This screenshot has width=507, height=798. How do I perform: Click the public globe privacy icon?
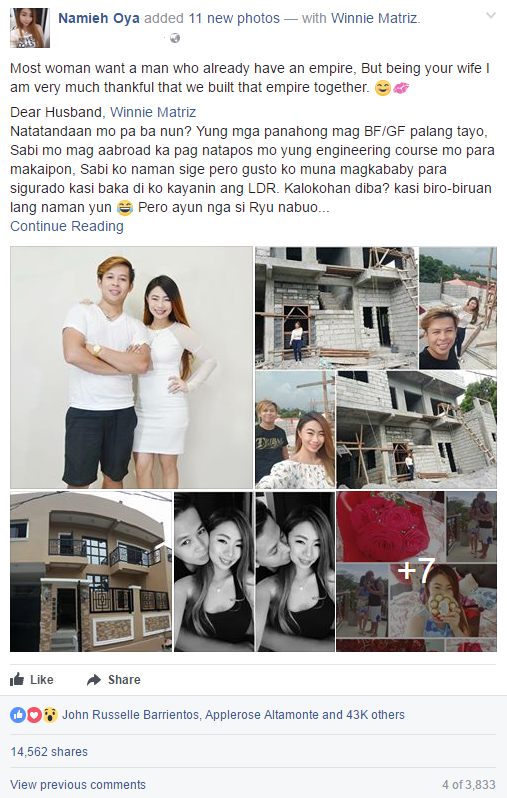click(x=175, y=38)
